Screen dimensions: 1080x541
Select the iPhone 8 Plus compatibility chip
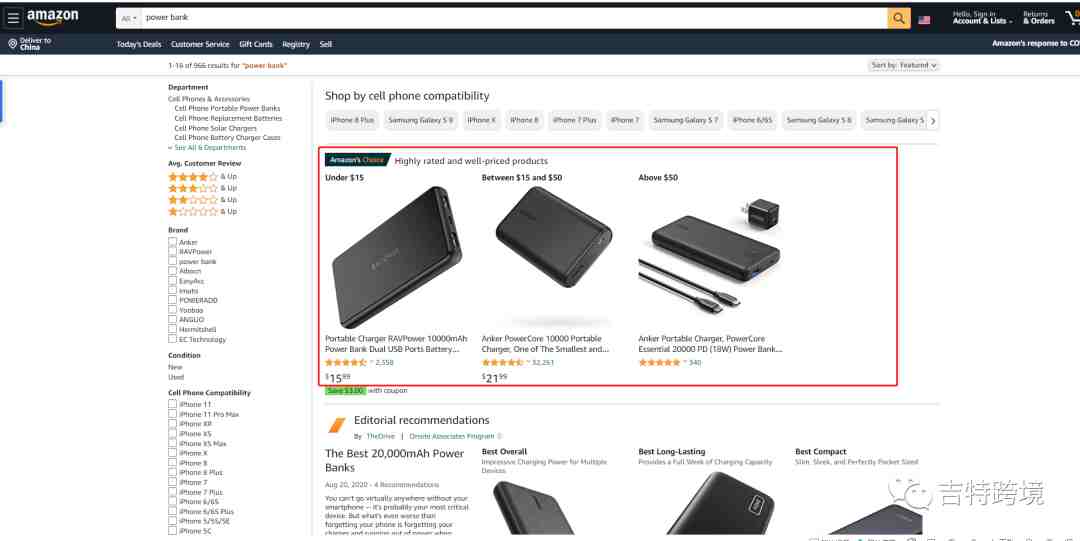(352, 120)
